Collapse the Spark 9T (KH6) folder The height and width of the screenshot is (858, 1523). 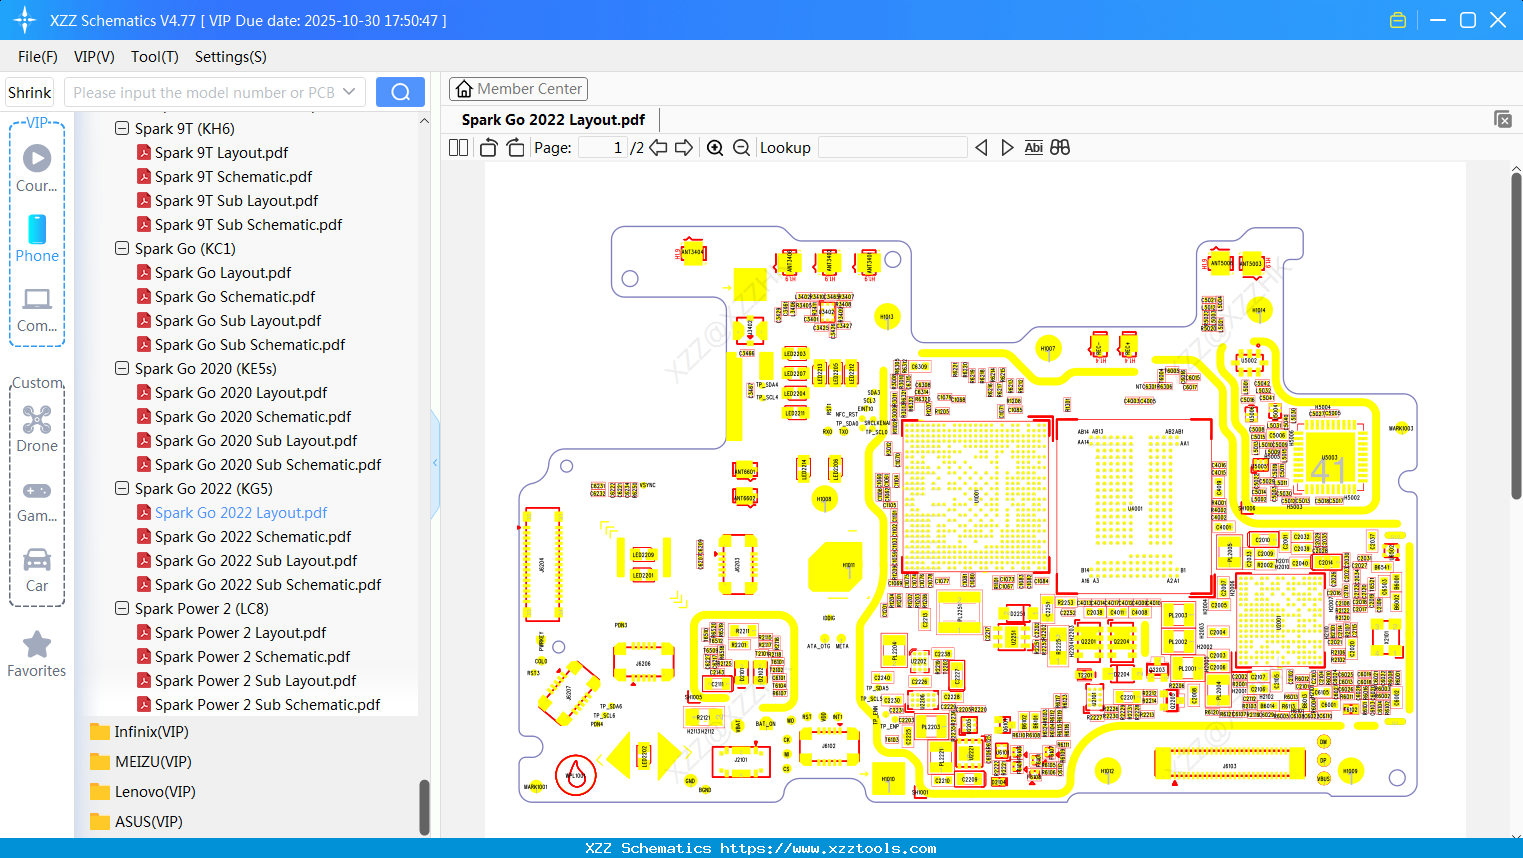[121, 128]
